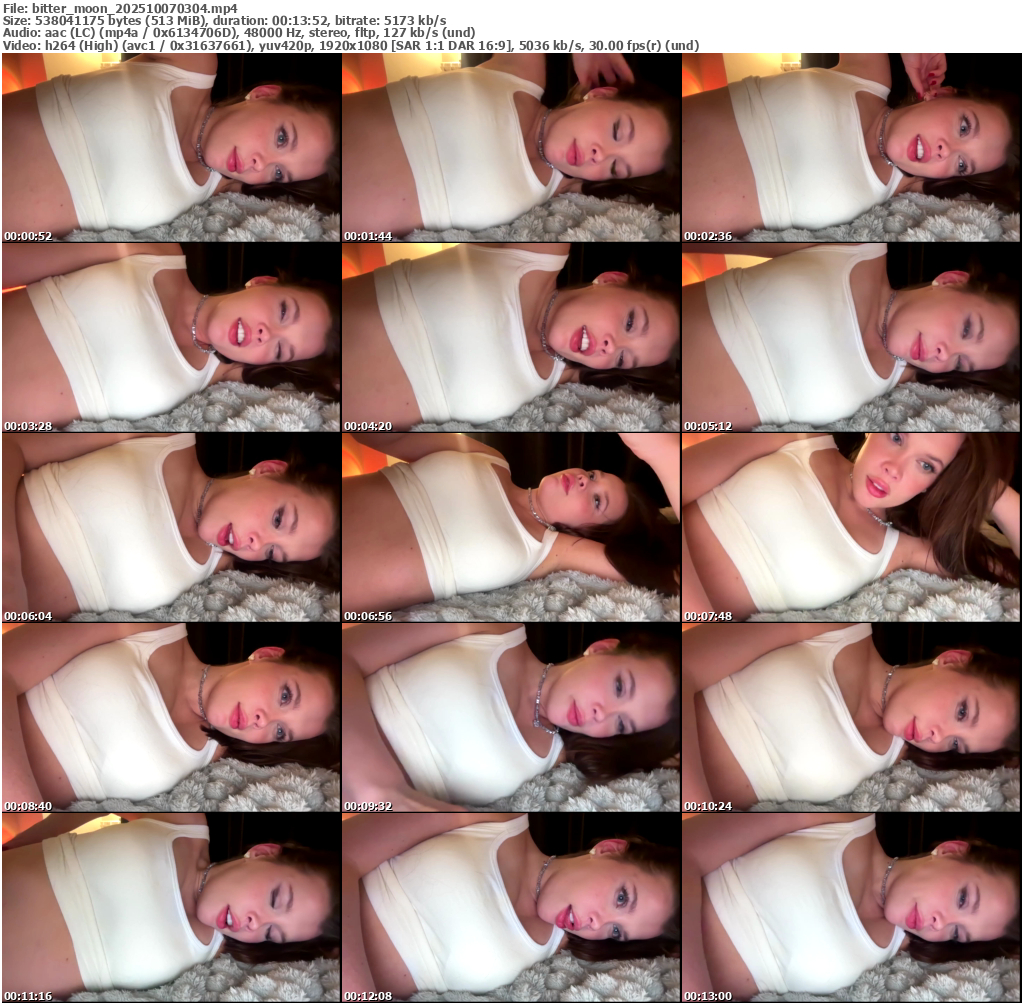Pick the frame marked 00:12:08
This screenshot has height=1003, width=1024.
(511, 908)
